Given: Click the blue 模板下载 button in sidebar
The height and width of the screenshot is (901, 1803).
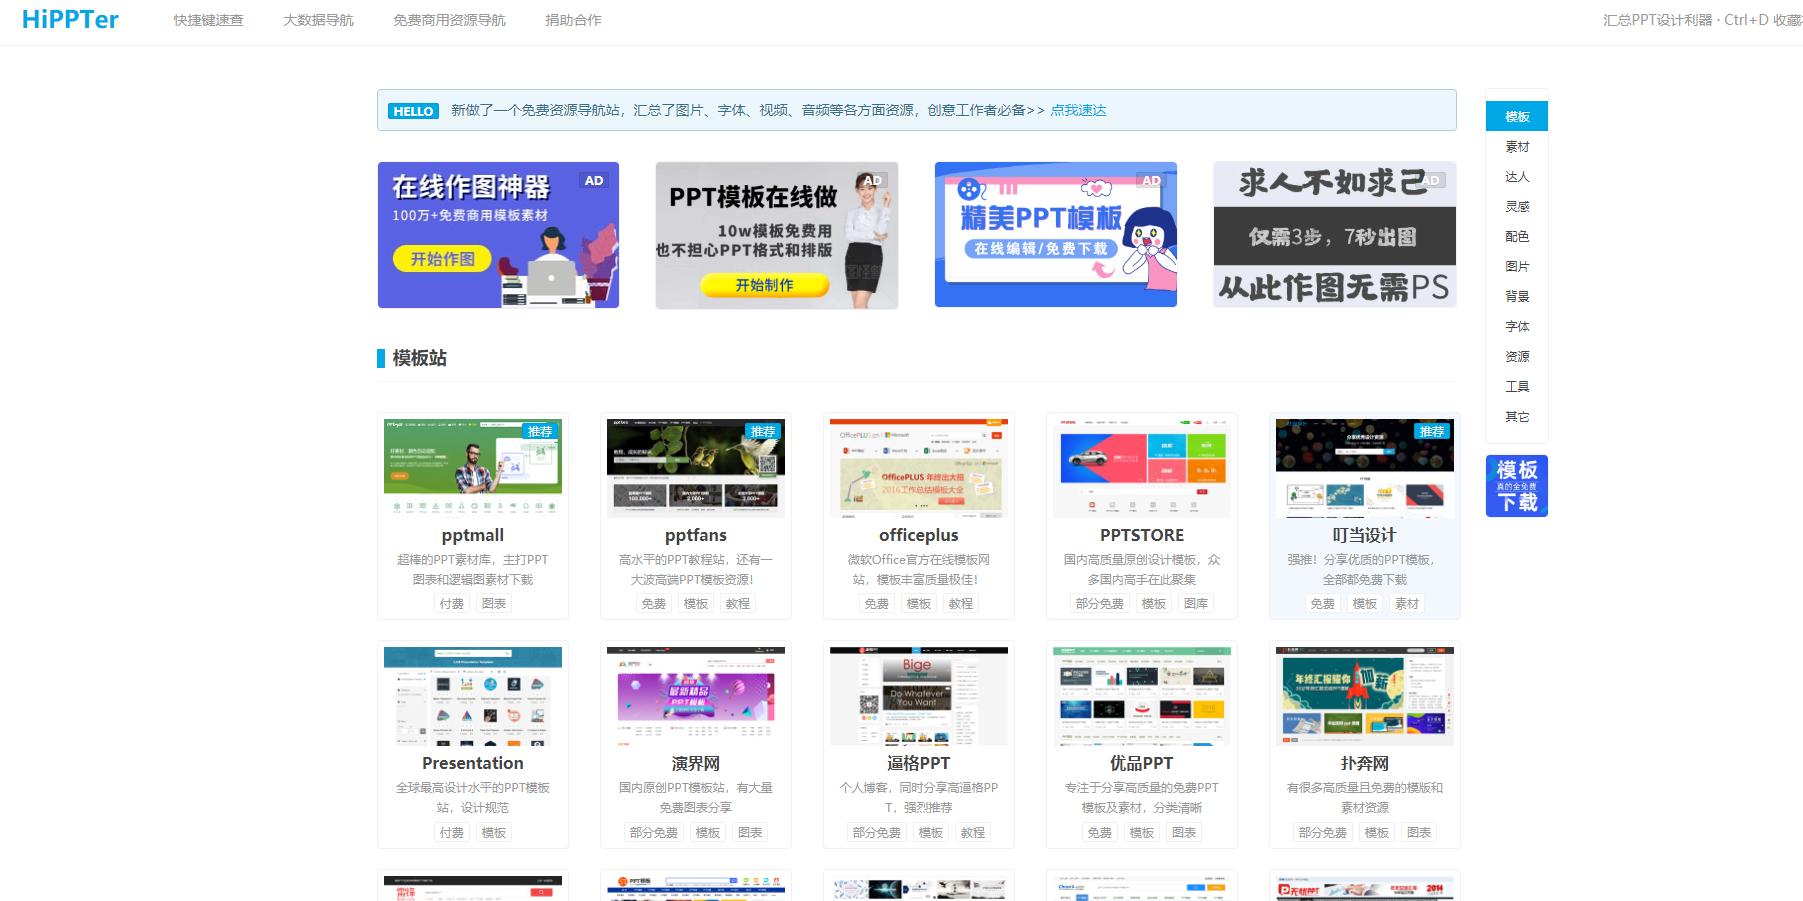Looking at the screenshot, I should point(1516,486).
